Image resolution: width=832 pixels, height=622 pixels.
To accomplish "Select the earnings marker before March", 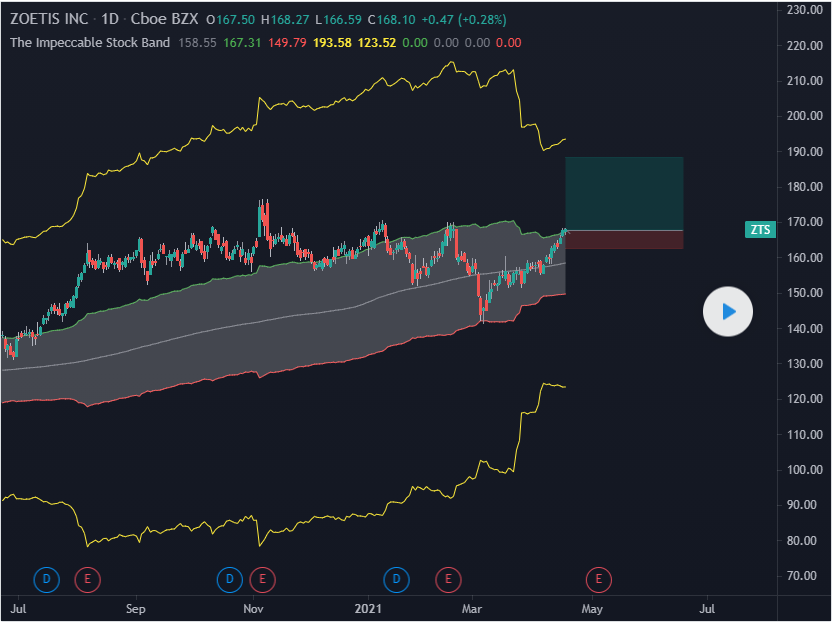I will [447, 578].
